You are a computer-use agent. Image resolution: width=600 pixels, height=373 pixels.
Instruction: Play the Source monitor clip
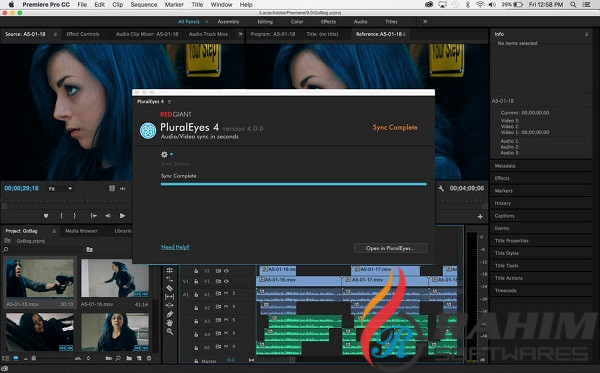coord(122,216)
